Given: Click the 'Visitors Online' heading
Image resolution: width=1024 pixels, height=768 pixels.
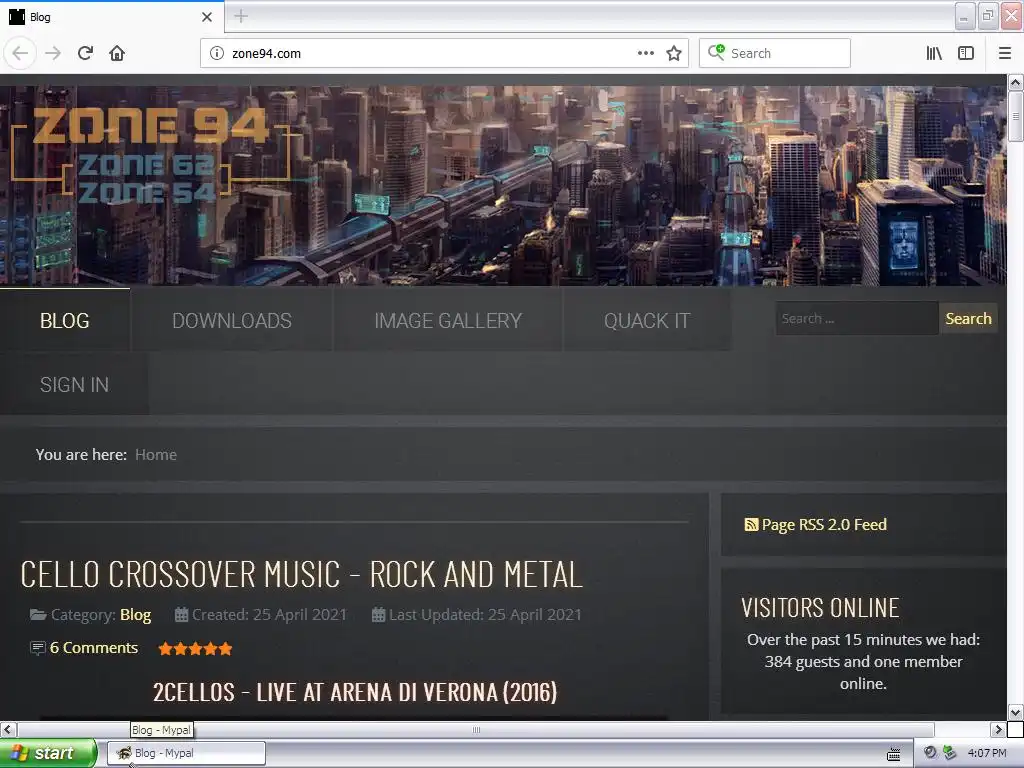Looking at the screenshot, I should [x=820, y=608].
